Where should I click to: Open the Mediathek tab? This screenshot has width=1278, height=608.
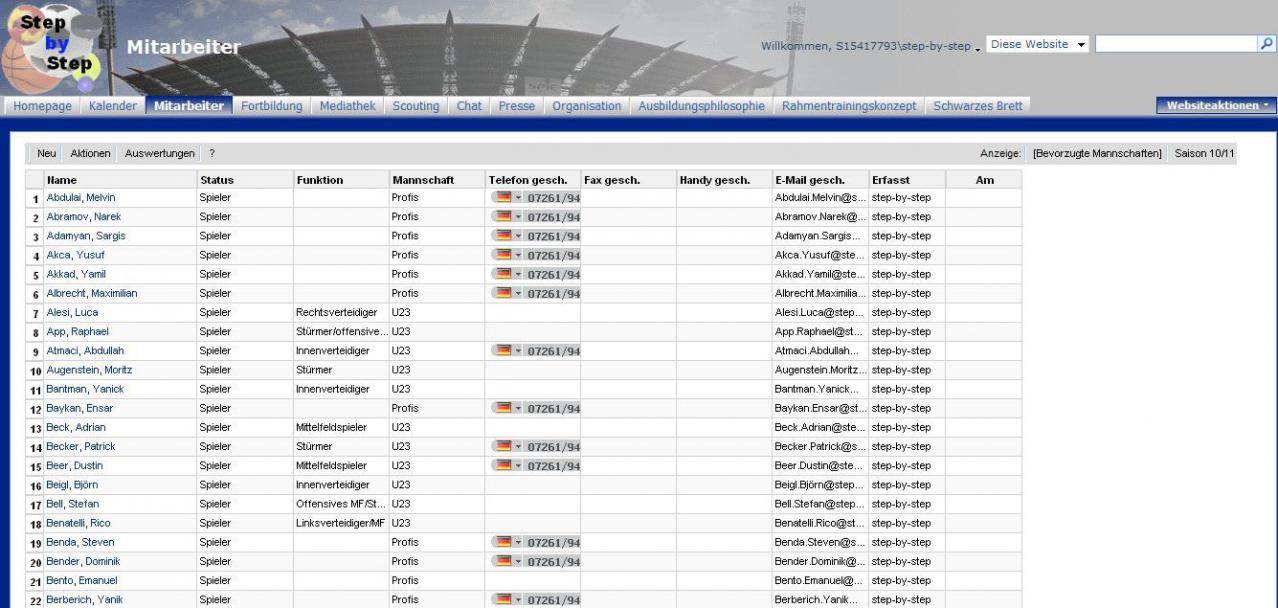[347, 106]
